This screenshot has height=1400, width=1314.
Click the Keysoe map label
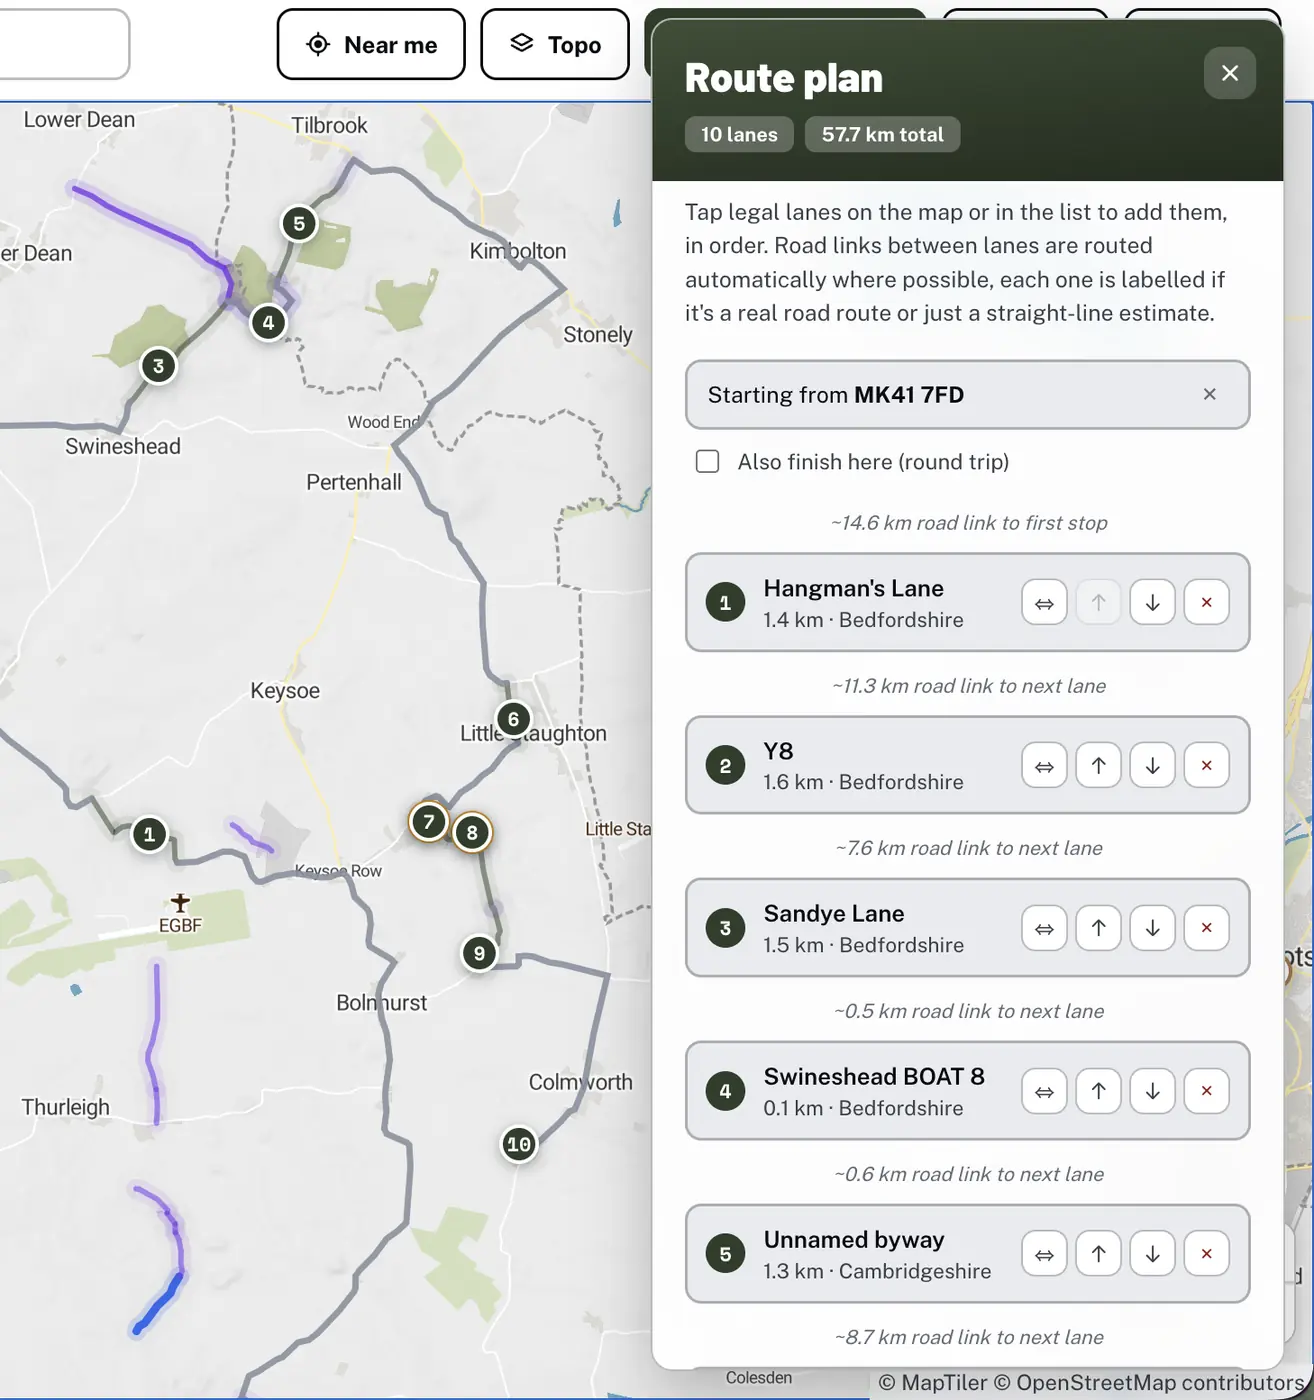pos(285,691)
